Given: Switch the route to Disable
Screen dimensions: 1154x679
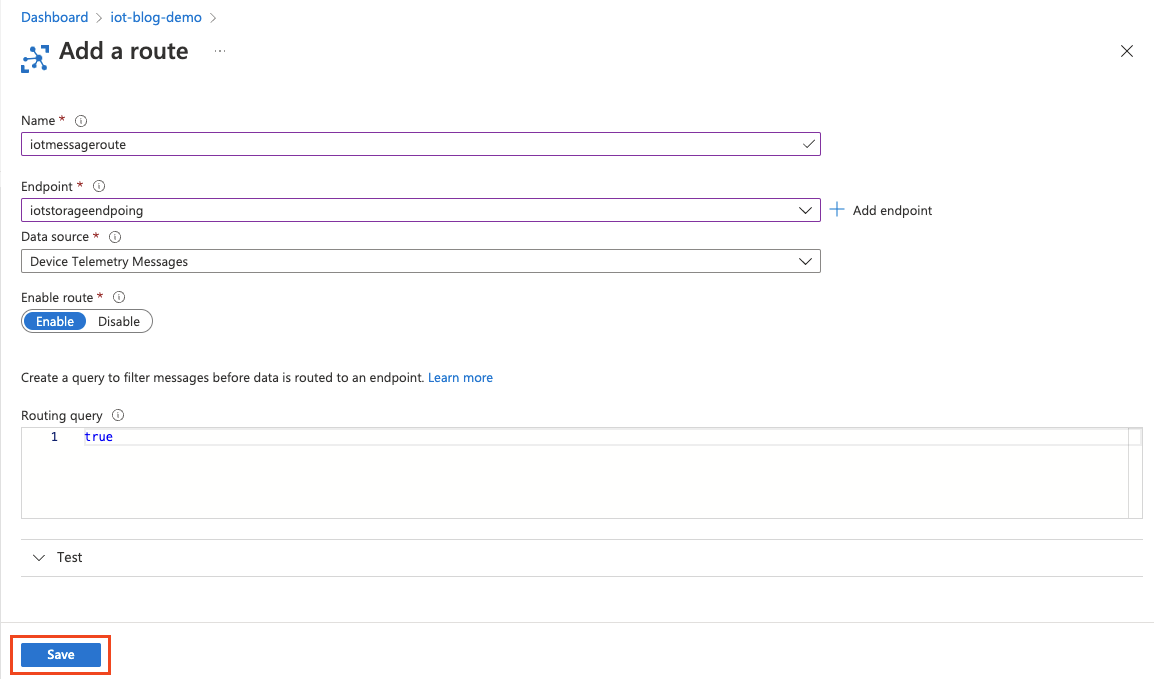Looking at the screenshot, I should [x=119, y=321].
